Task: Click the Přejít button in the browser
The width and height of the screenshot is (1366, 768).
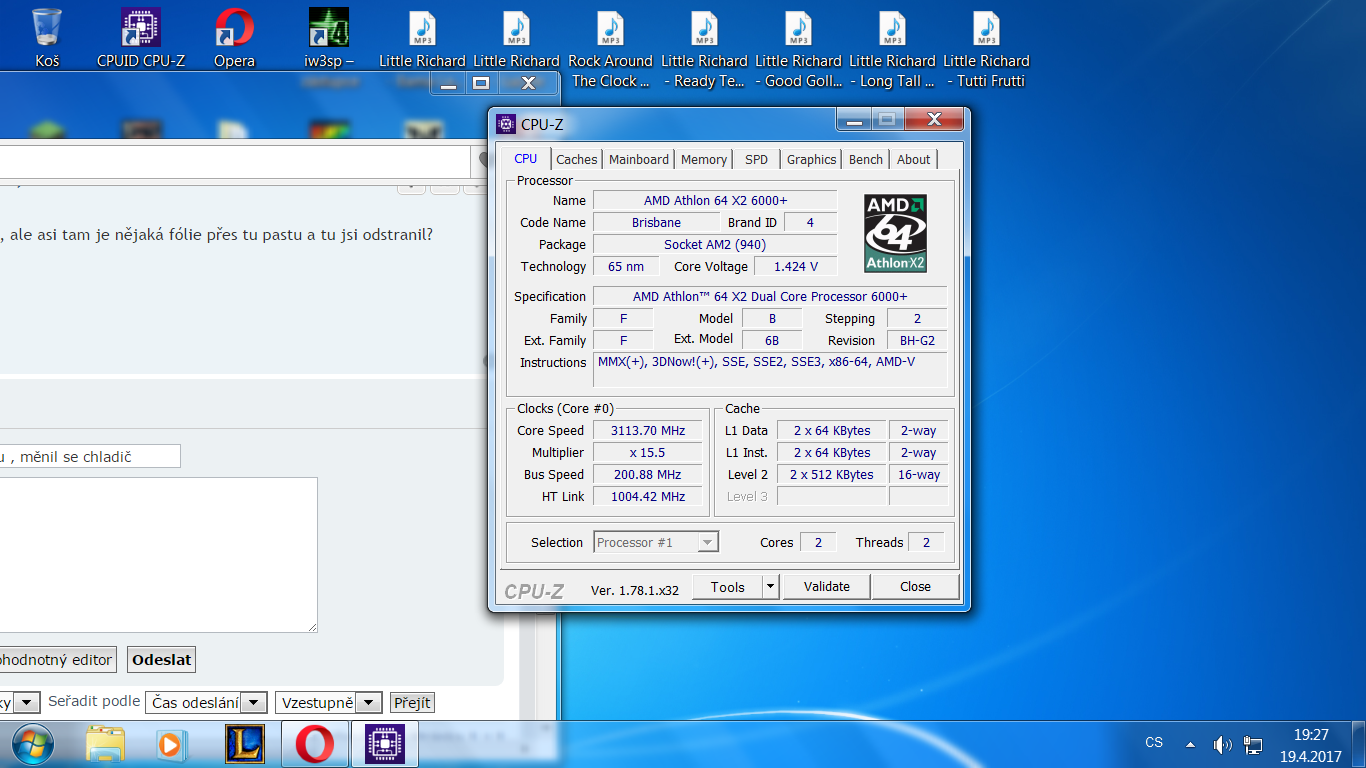Action: pyautogui.click(x=412, y=703)
